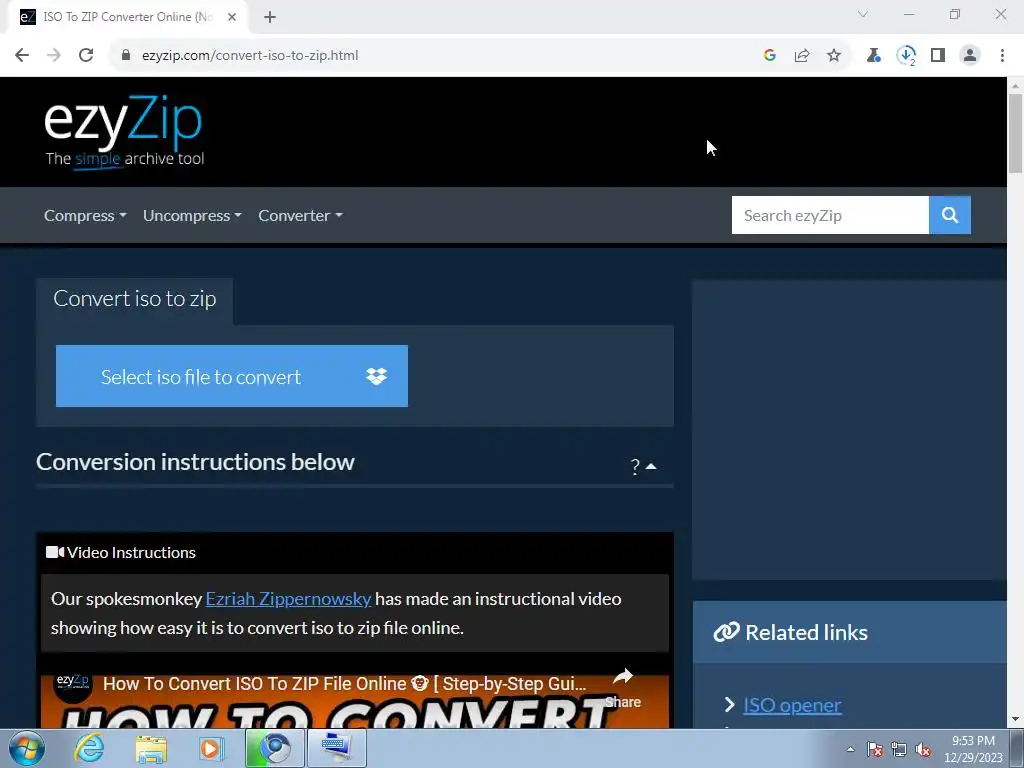This screenshot has width=1024, height=768.
Task: Click the Action Center flag icon
Action: pos(875,749)
